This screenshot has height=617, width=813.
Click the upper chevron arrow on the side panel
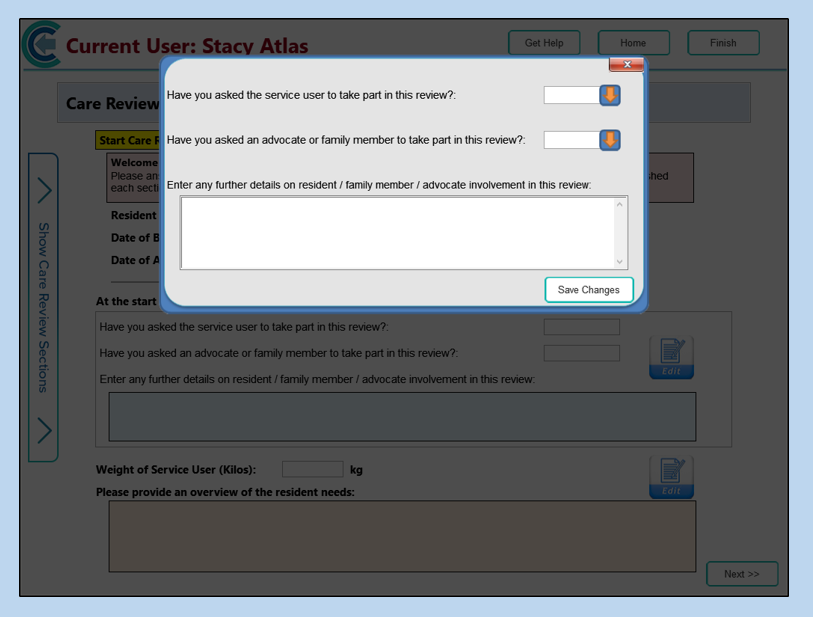coord(43,189)
